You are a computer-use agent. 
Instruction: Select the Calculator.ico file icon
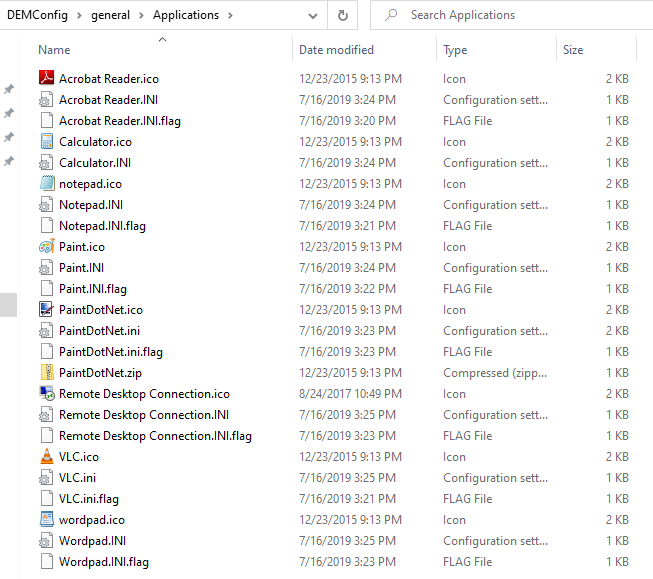pyautogui.click(x=46, y=142)
